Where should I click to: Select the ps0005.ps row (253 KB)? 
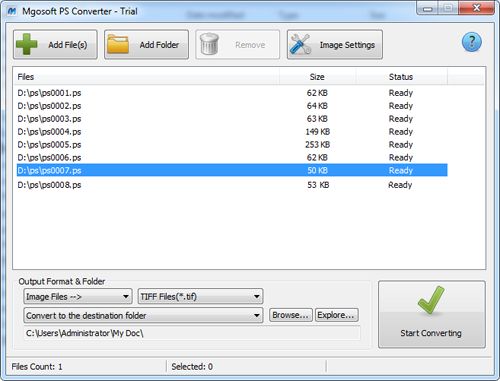pyautogui.click(x=232, y=145)
